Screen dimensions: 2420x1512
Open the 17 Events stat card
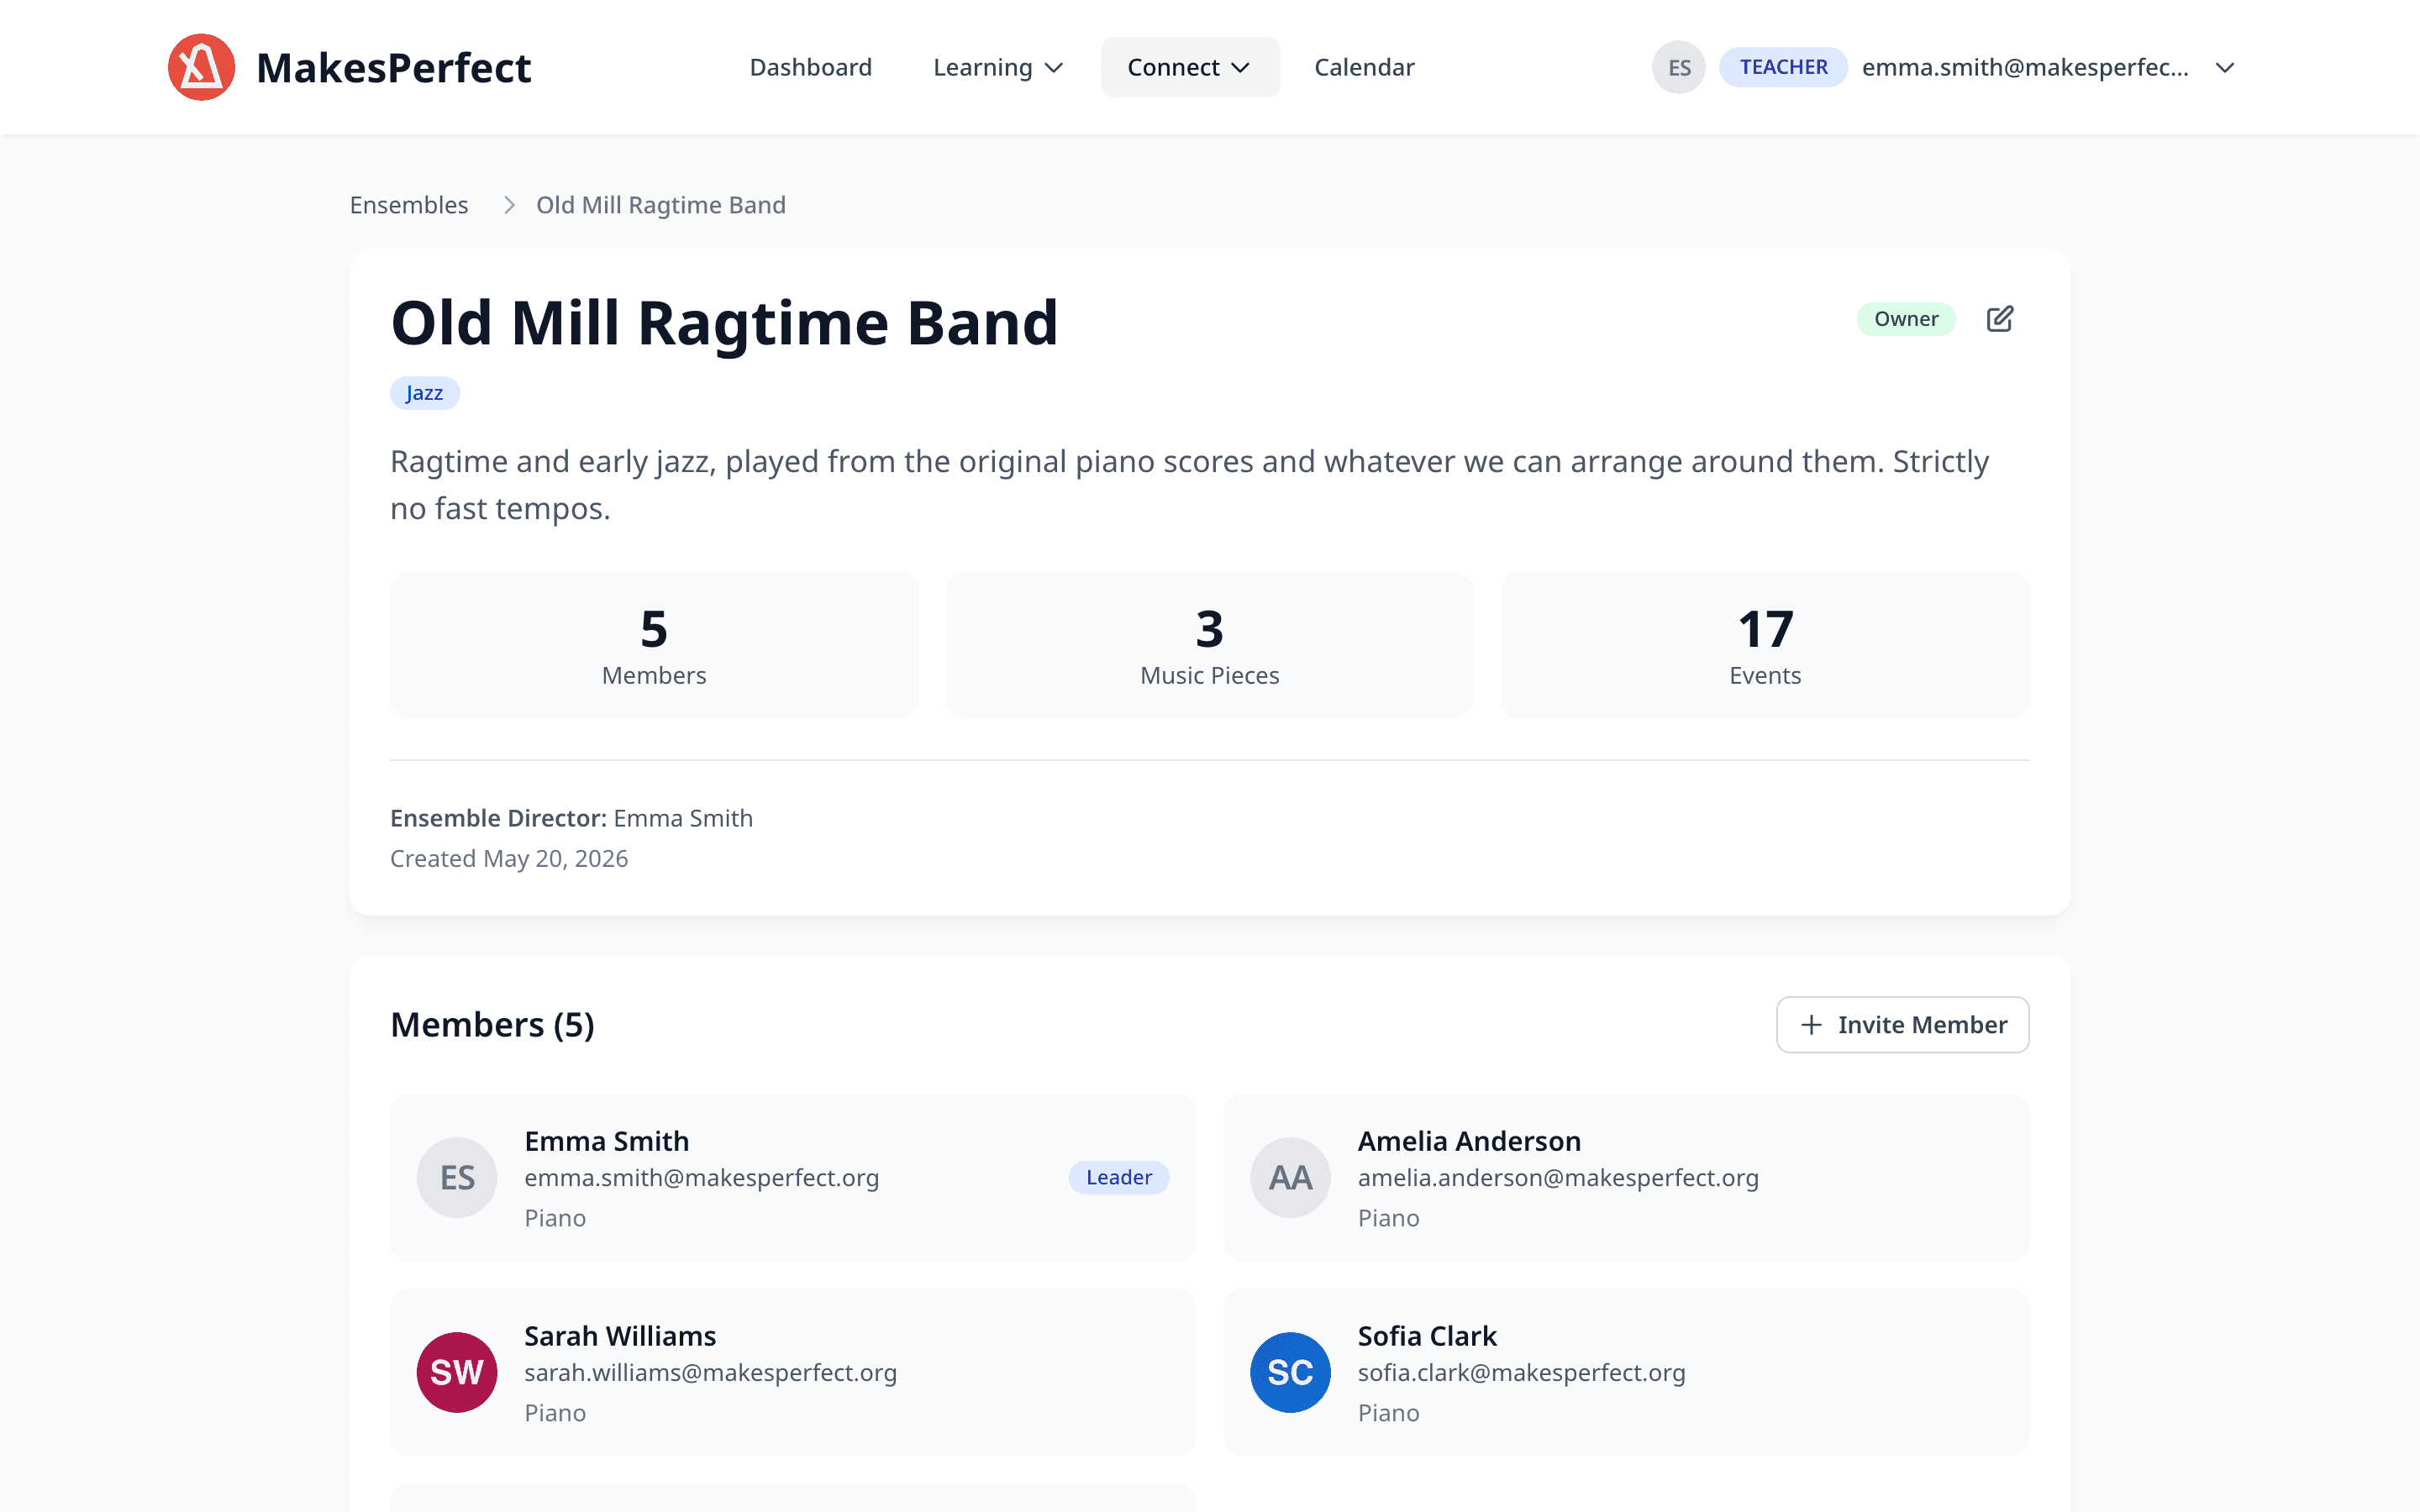coord(1765,645)
